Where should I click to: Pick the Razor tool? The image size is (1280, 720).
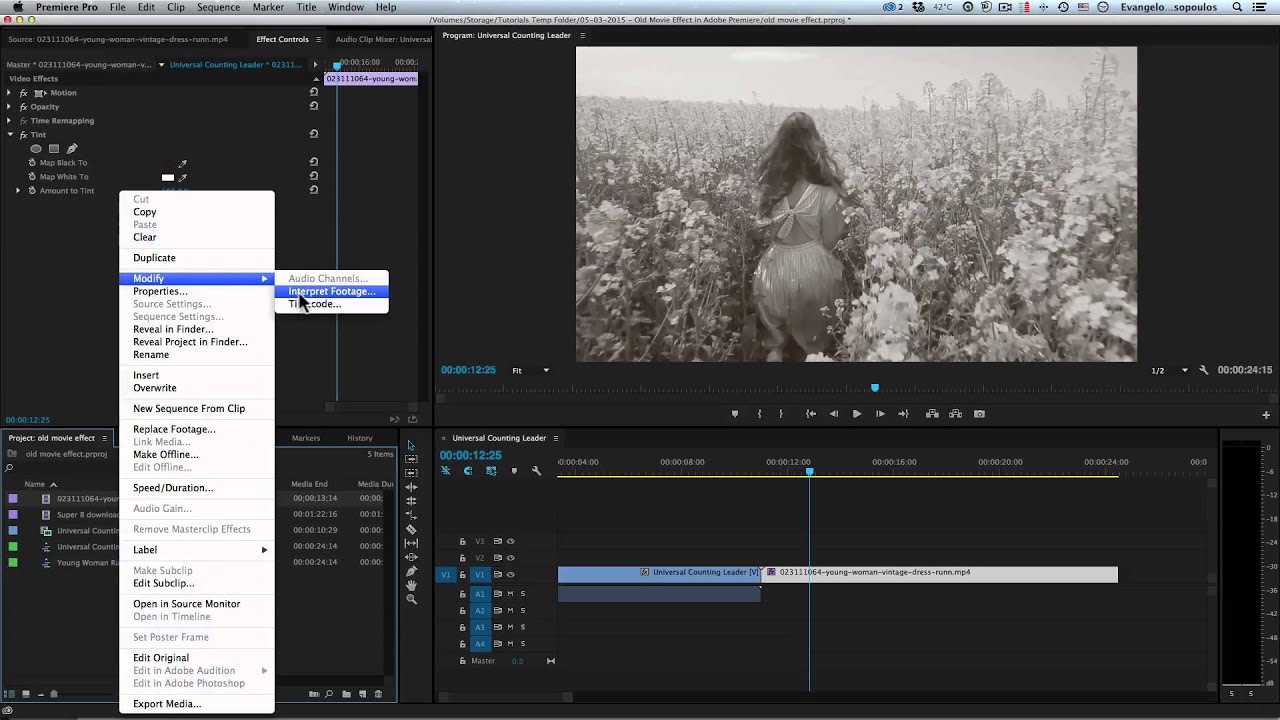pyautogui.click(x=411, y=529)
